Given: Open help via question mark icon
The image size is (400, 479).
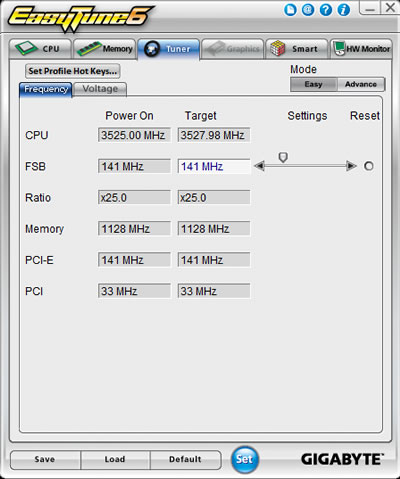Looking at the screenshot, I should pyautogui.click(x=326, y=10).
